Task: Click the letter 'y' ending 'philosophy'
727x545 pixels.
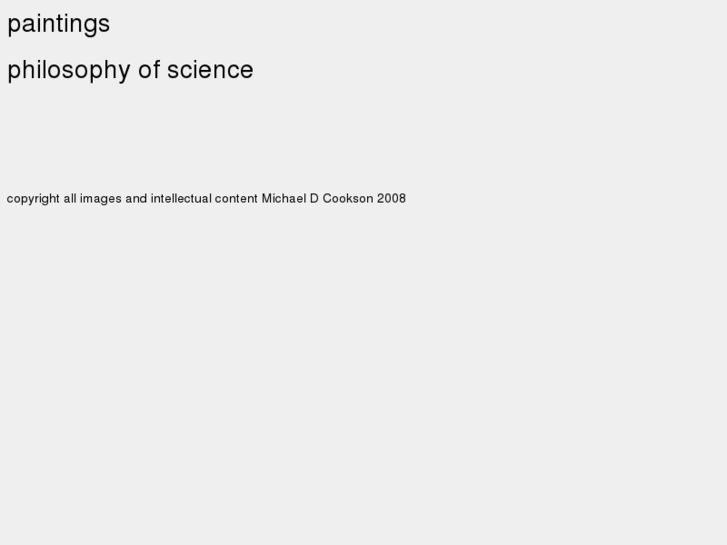Action: point(124,72)
